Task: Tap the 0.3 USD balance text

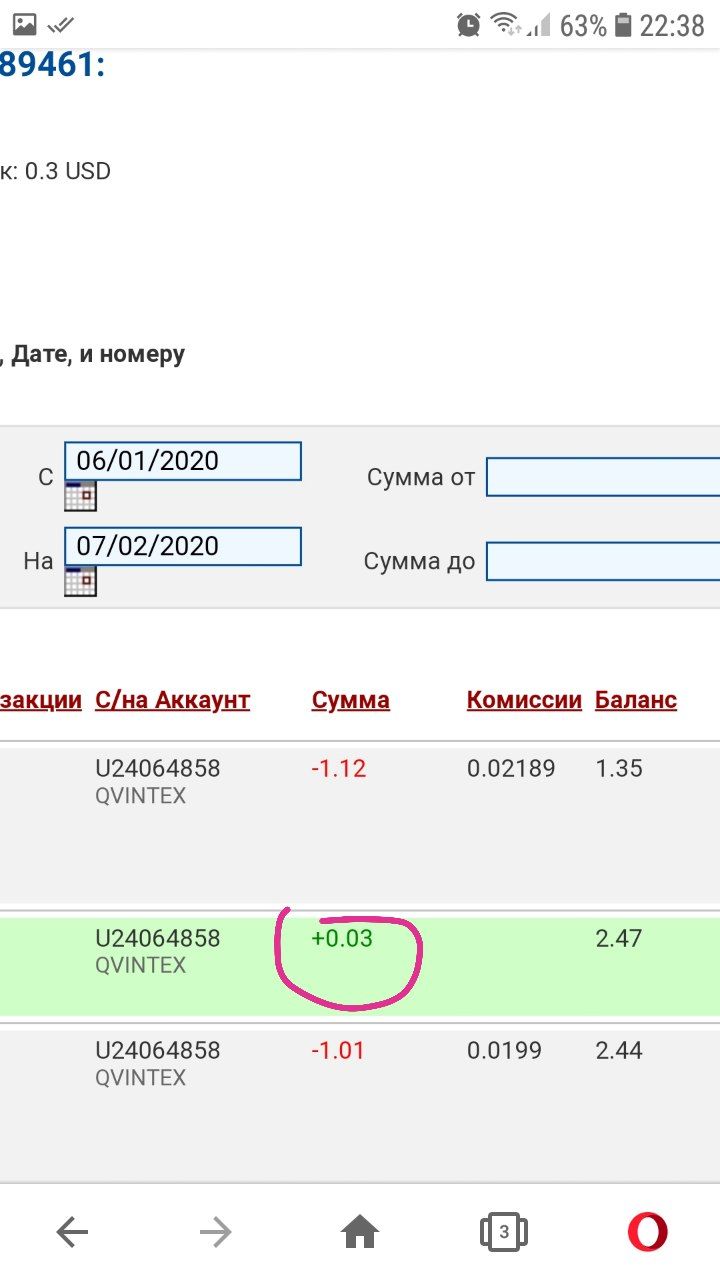Action: click(x=68, y=171)
